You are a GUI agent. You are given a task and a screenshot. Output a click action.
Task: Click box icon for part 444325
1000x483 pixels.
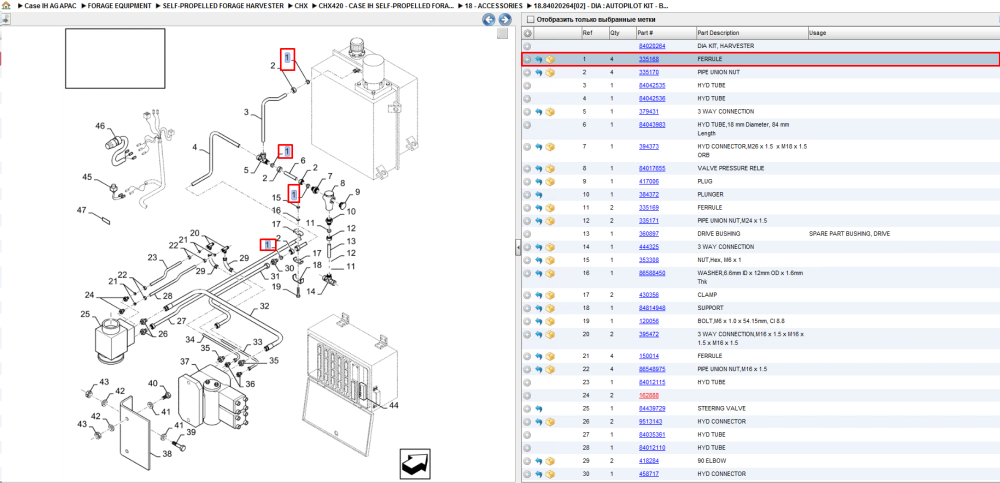550,247
